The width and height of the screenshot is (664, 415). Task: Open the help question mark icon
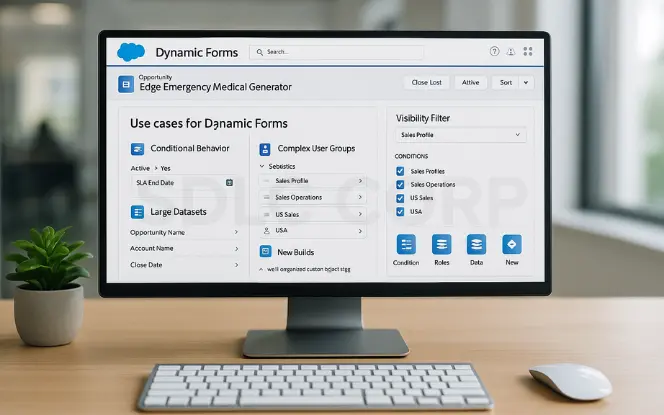point(494,51)
